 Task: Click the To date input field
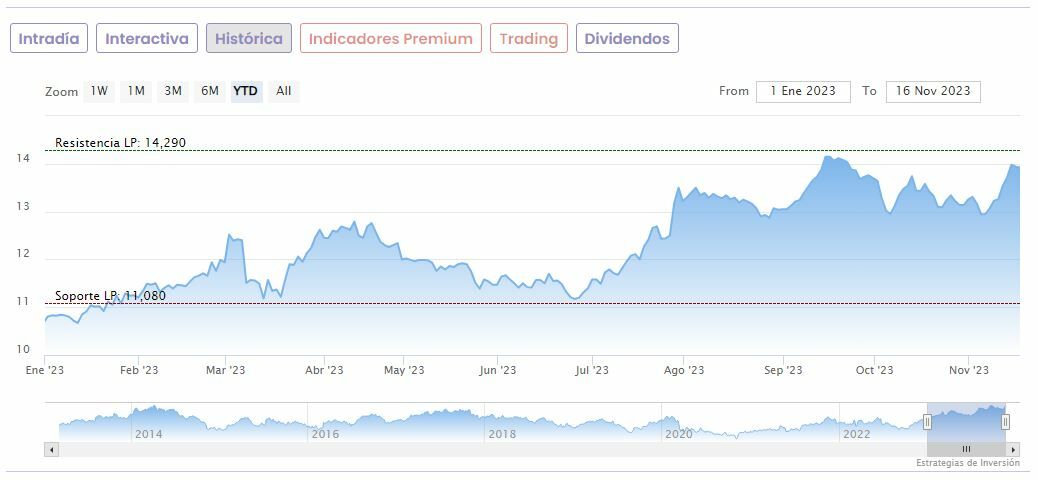933,91
